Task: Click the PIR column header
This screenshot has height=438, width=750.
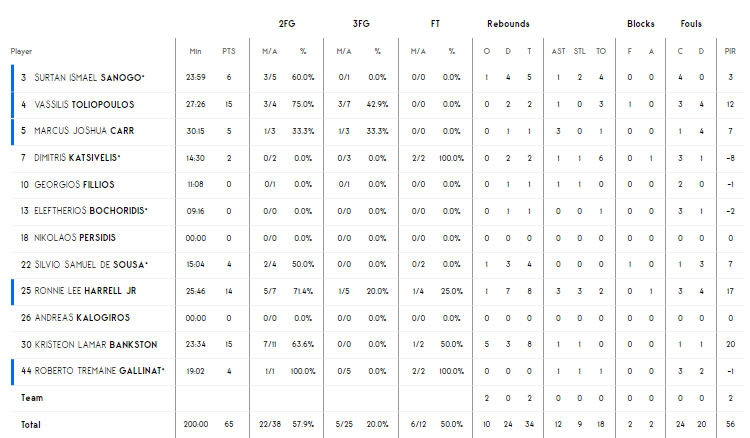Action: (x=730, y=51)
